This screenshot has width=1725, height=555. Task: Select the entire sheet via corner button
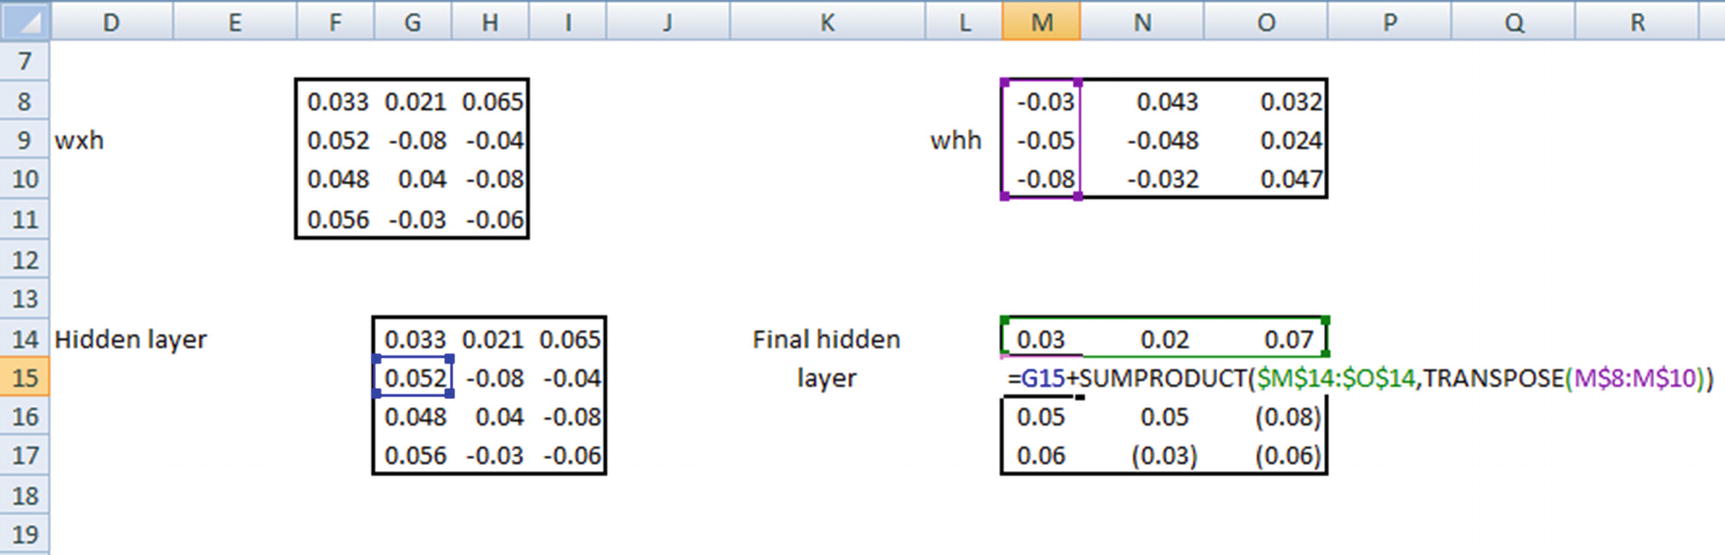tap(24, 20)
